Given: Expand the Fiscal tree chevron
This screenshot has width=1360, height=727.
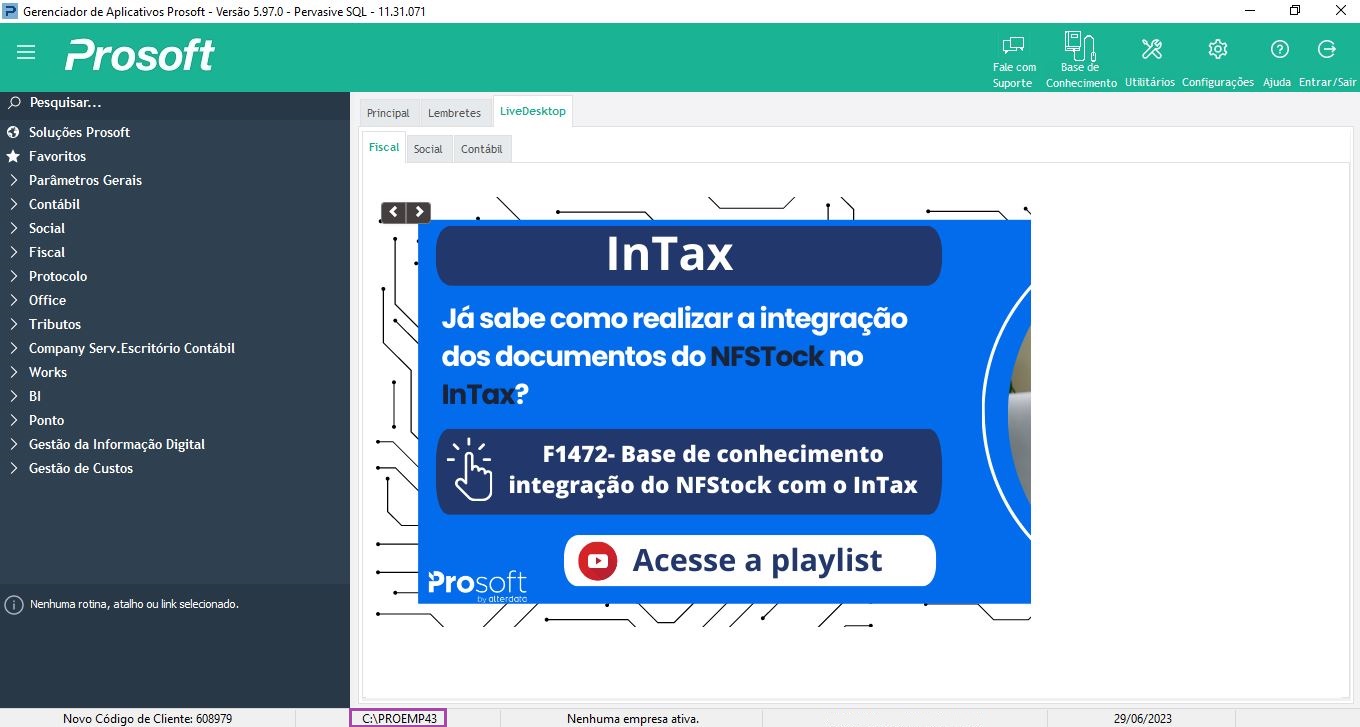Looking at the screenshot, I should pyautogui.click(x=14, y=252).
